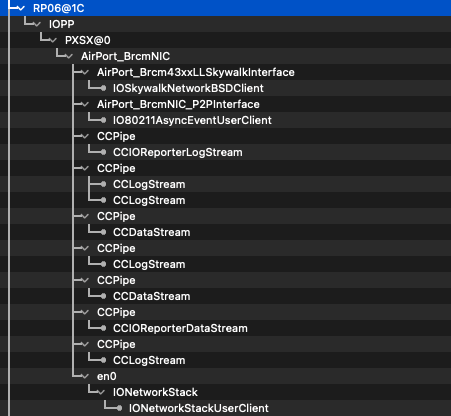
Task: Select the IONetworkStack entry
Action: (x=155, y=392)
